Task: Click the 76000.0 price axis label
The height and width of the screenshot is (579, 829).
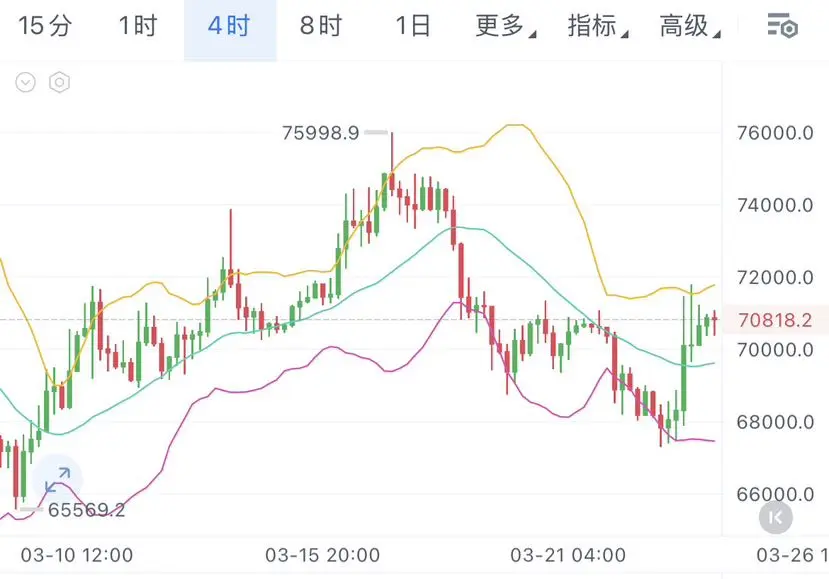Action: pos(775,133)
